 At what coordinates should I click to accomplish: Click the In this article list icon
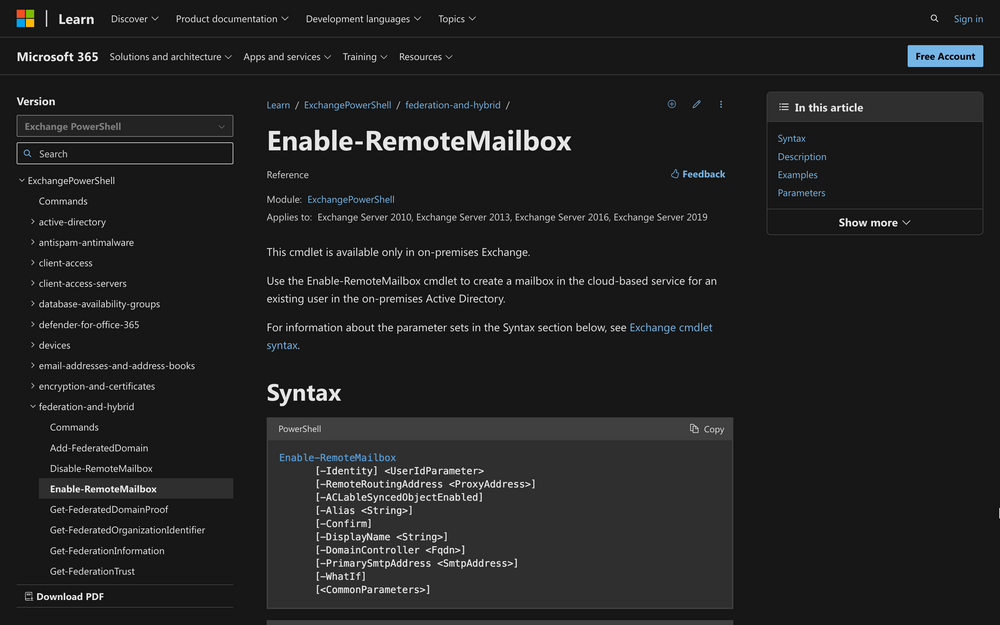click(782, 107)
